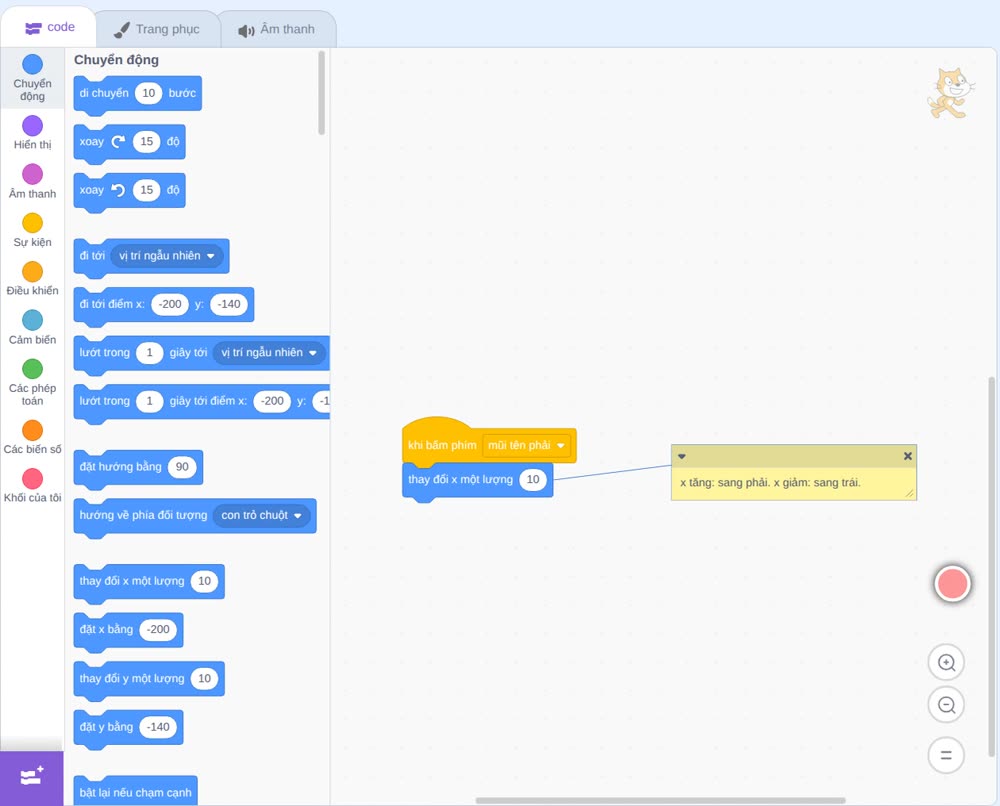Zoom in on the workspace
Viewport: 1000px width, 806px height.
pos(946,663)
